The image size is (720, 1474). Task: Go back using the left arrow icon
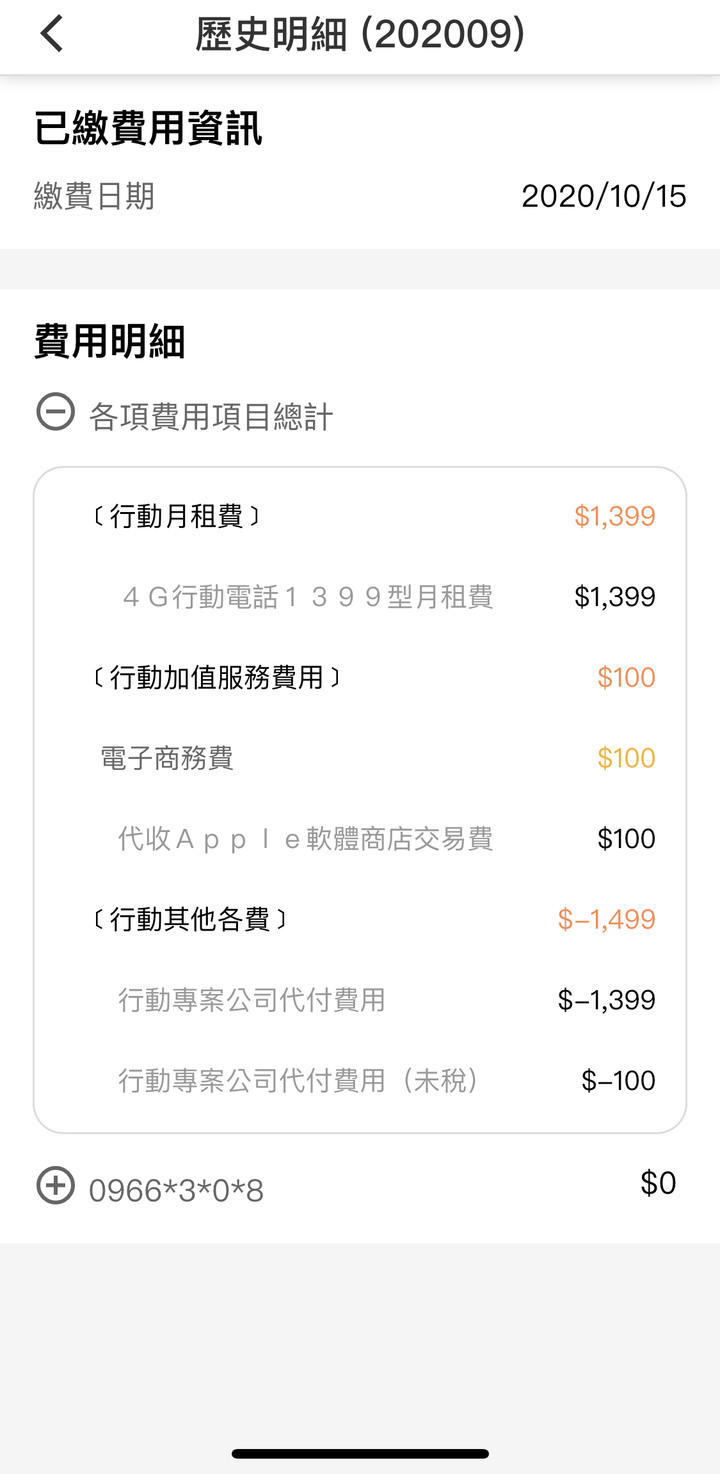click(51, 34)
